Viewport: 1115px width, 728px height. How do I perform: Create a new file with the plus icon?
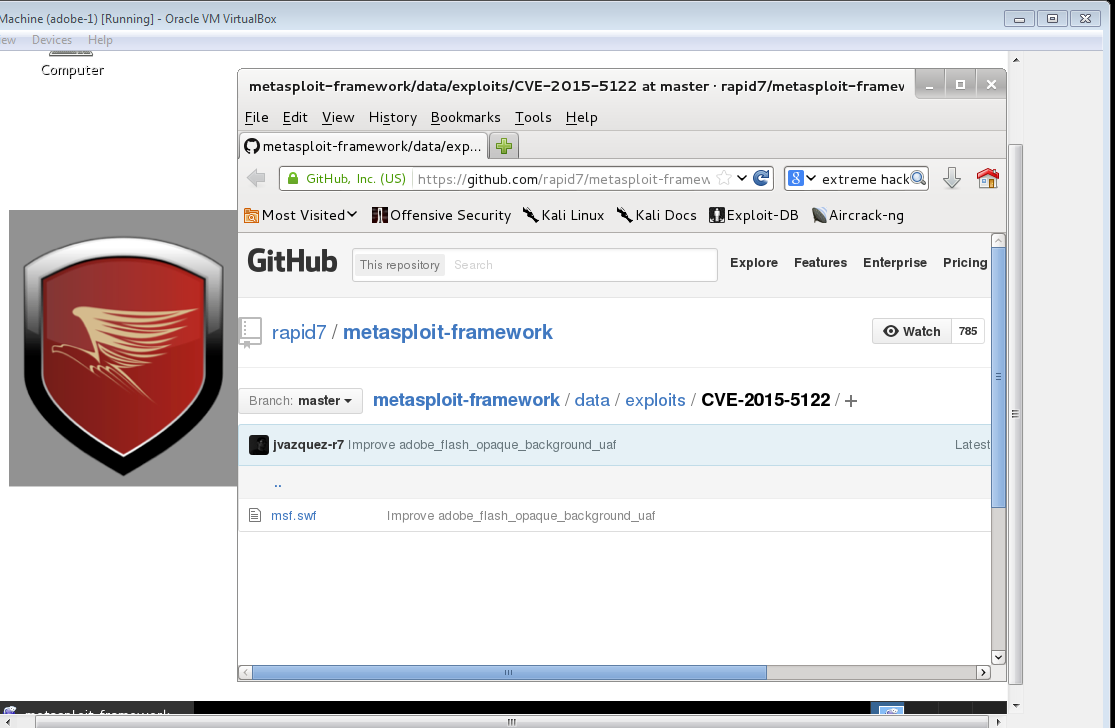click(850, 401)
